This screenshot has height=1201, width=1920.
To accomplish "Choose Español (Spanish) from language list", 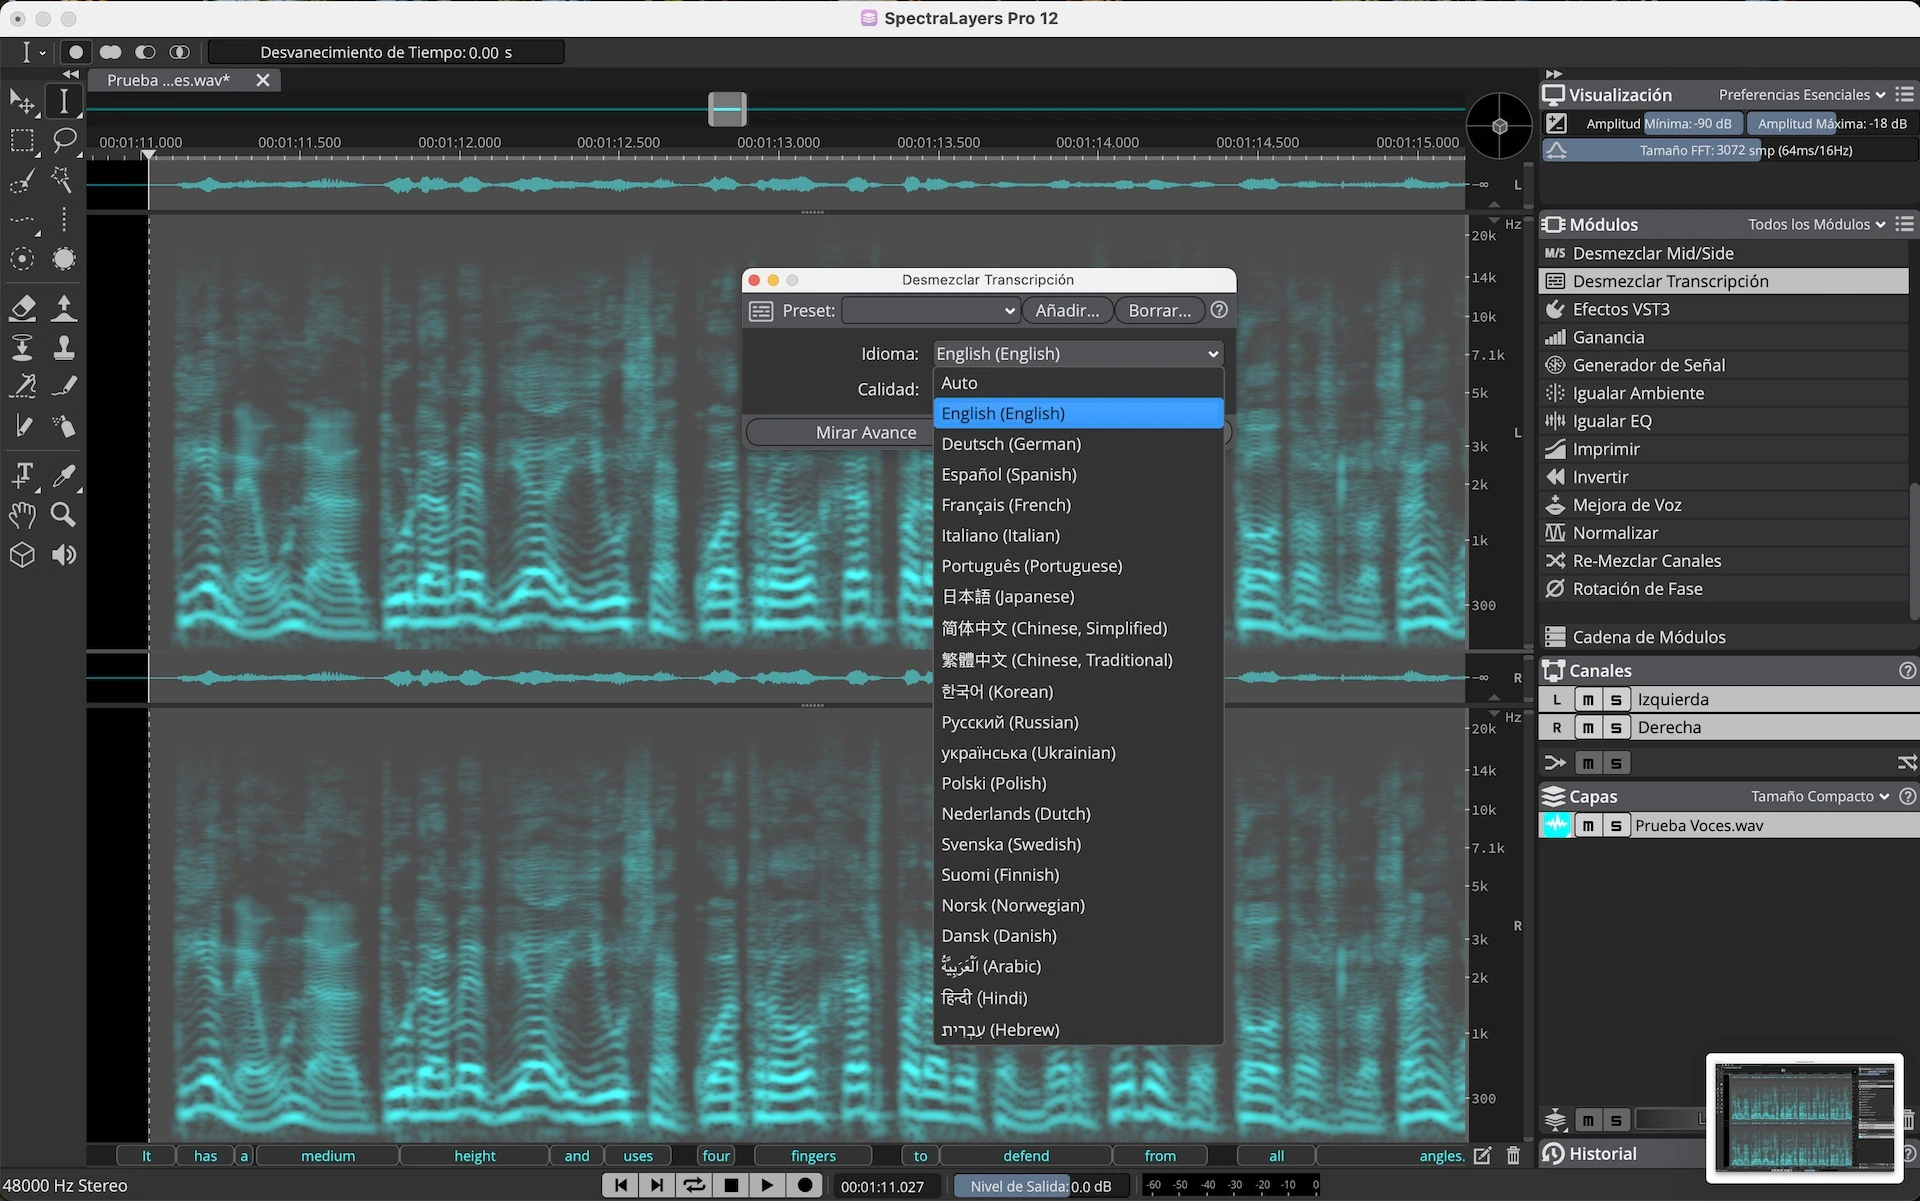I will 1008,475.
